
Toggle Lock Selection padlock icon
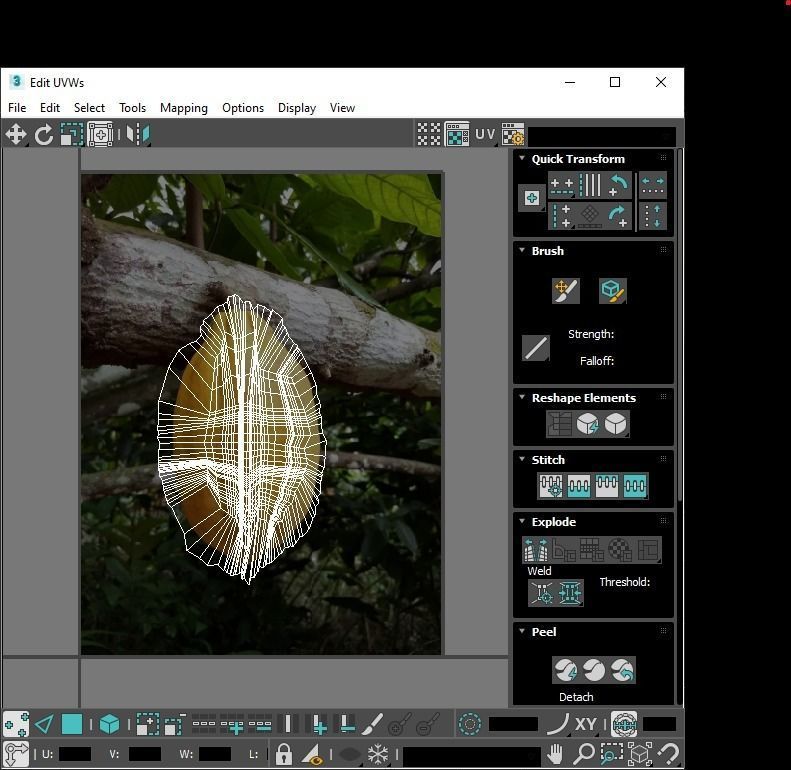tap(284, 754)
